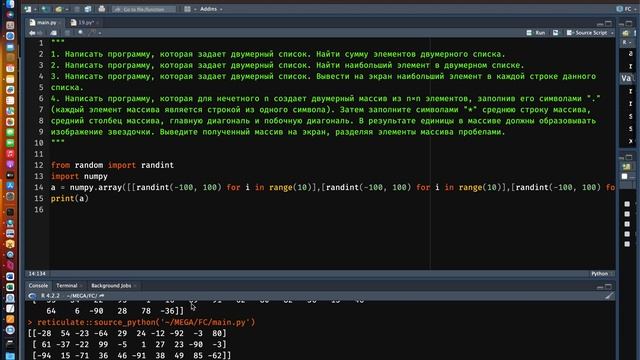Toggle the fifth checkbox in the right pane
640x360 pixels.
(x=627, y=244)
